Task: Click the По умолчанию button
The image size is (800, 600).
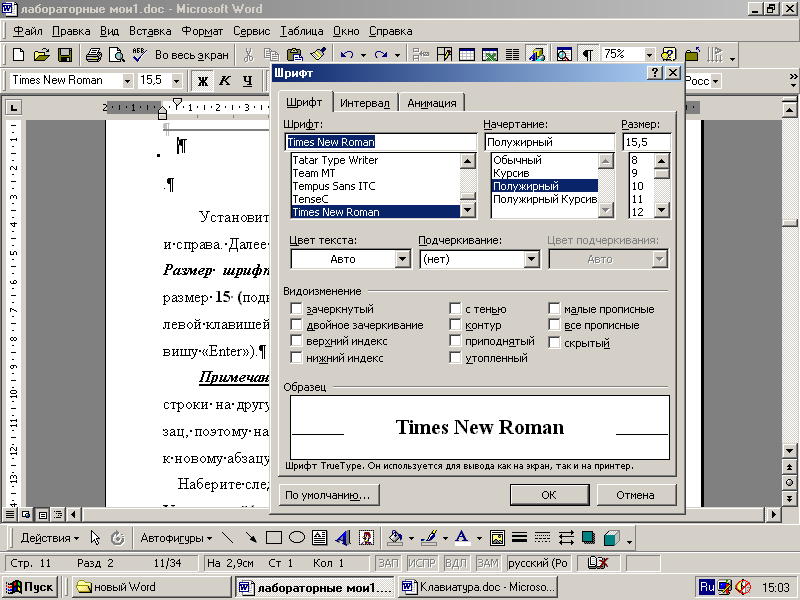Action: click(329, 495)
